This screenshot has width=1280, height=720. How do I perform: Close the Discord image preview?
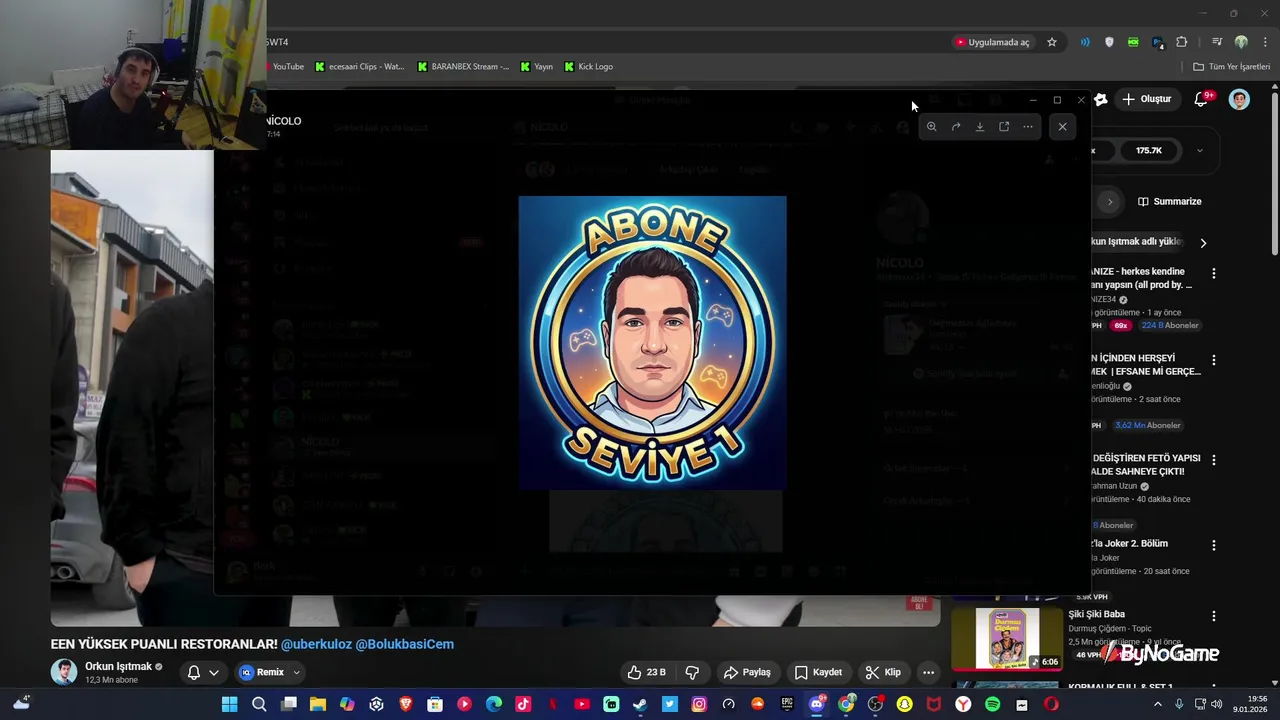coord(1062,126)
